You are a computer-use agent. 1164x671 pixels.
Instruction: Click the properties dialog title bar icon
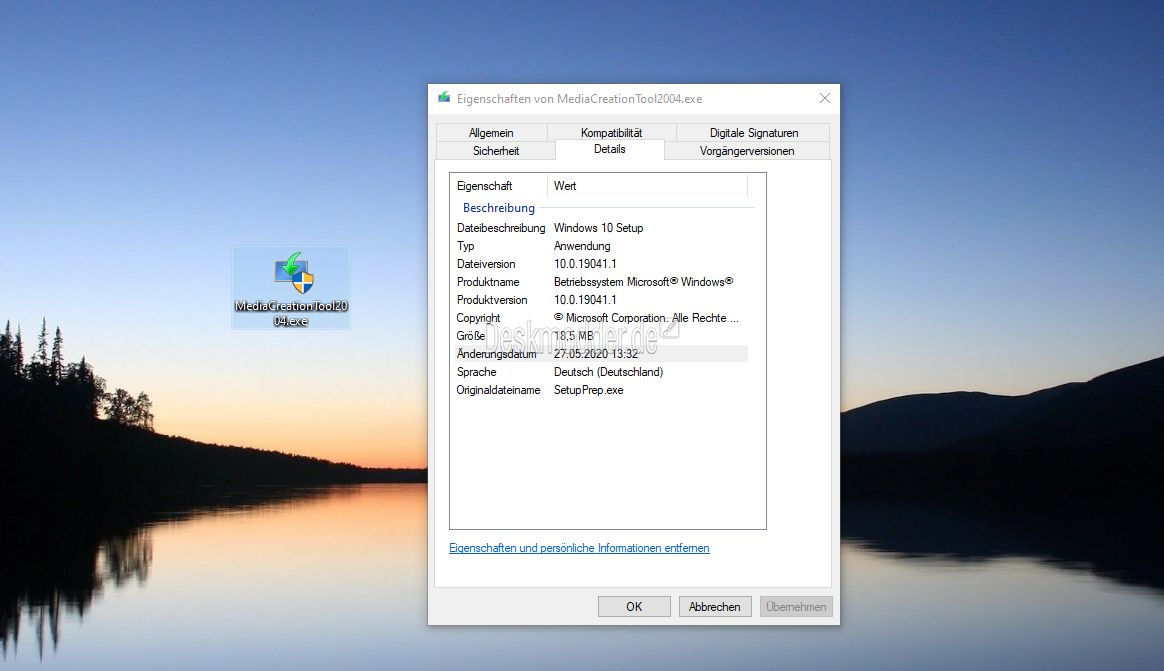point(444,98)
